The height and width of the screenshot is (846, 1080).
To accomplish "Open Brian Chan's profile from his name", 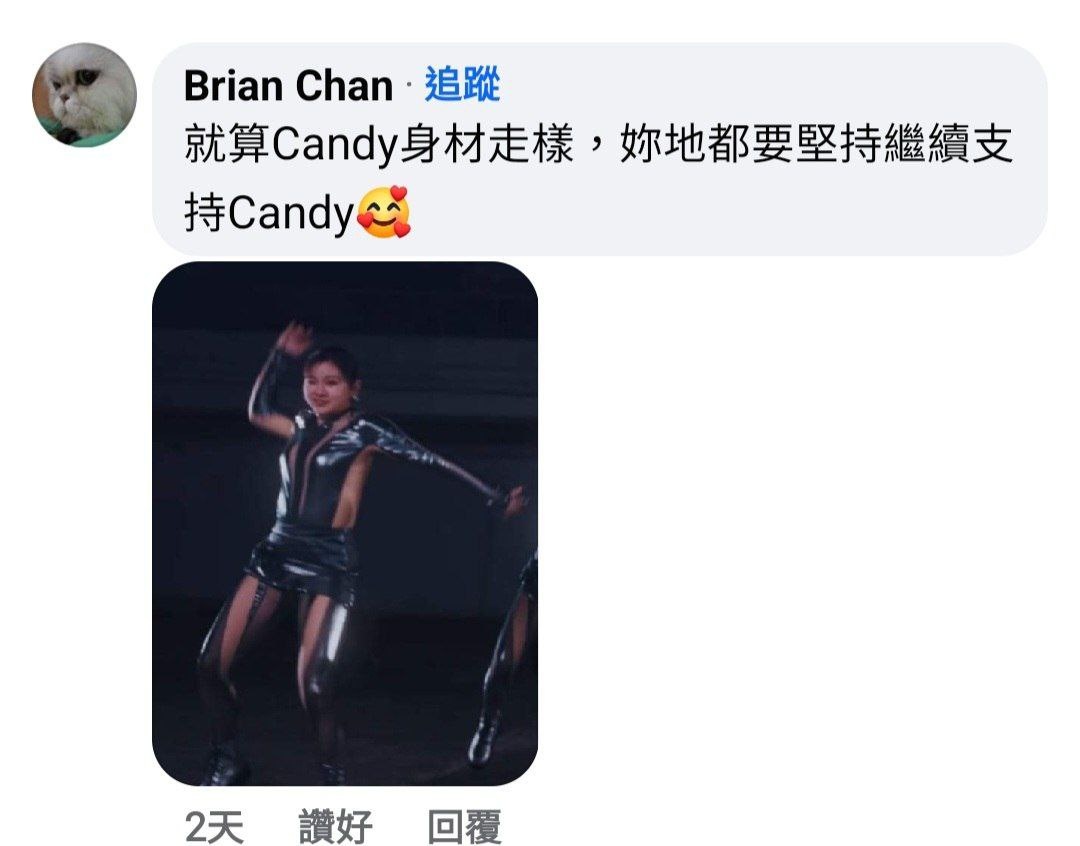I will click(x=288, y=85).
